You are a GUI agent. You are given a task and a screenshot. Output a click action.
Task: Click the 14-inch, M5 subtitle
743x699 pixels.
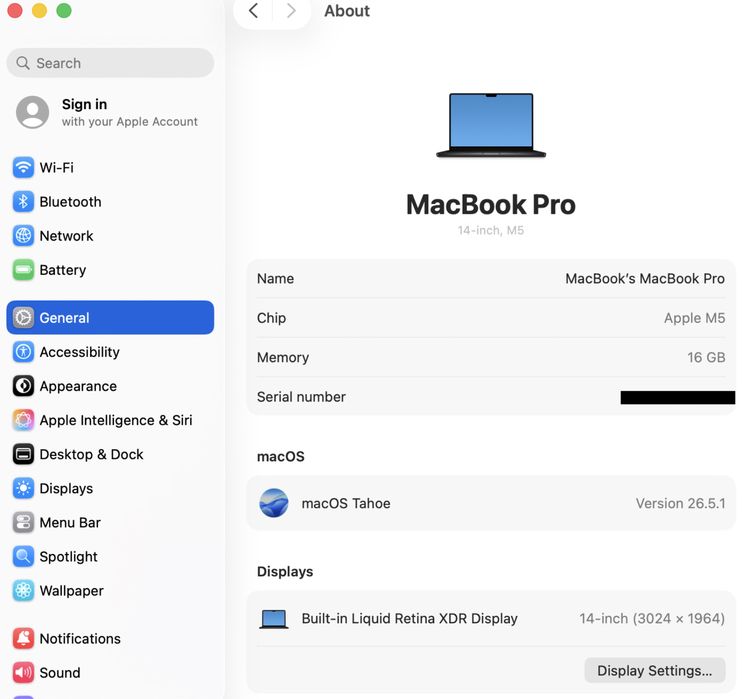click(x=490, y=230)
